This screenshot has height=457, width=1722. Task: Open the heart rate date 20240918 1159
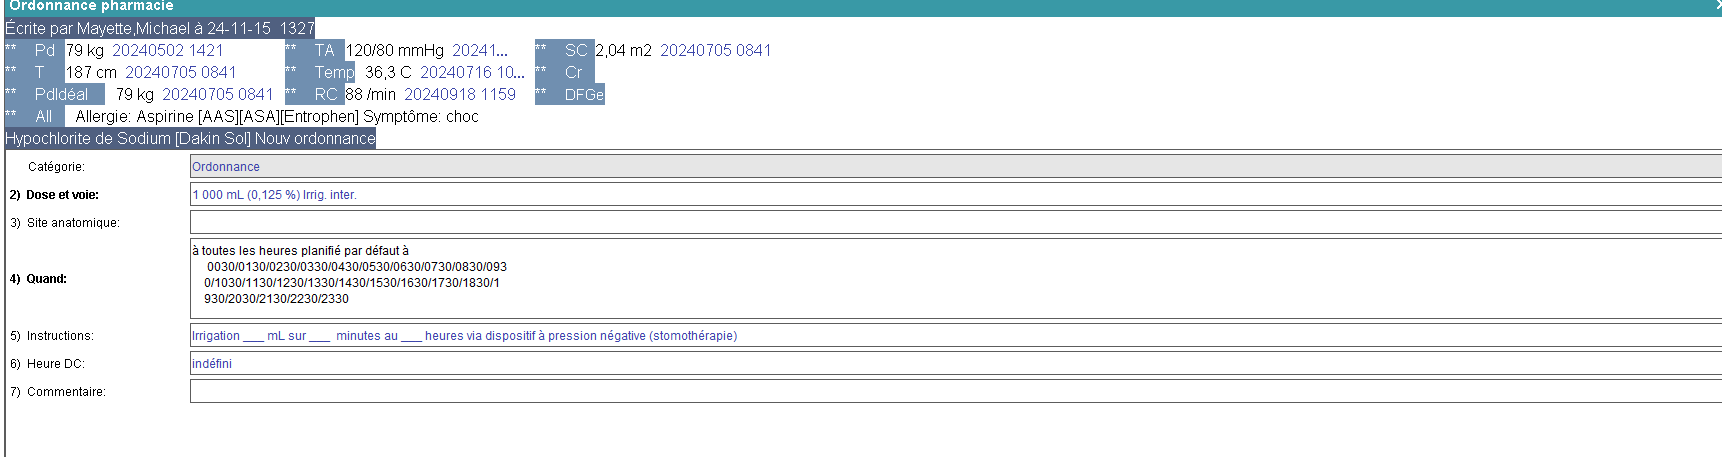[460, 94]
